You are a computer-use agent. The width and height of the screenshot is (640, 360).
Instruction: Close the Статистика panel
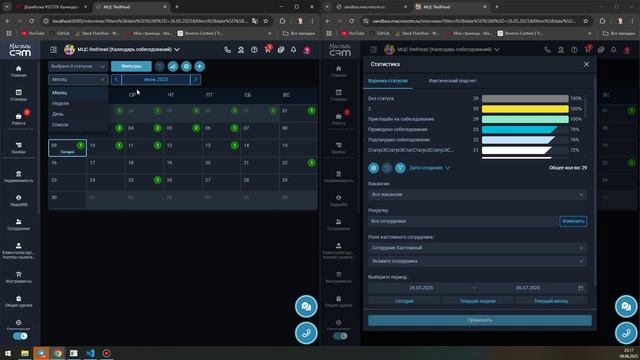click(587, 64)
